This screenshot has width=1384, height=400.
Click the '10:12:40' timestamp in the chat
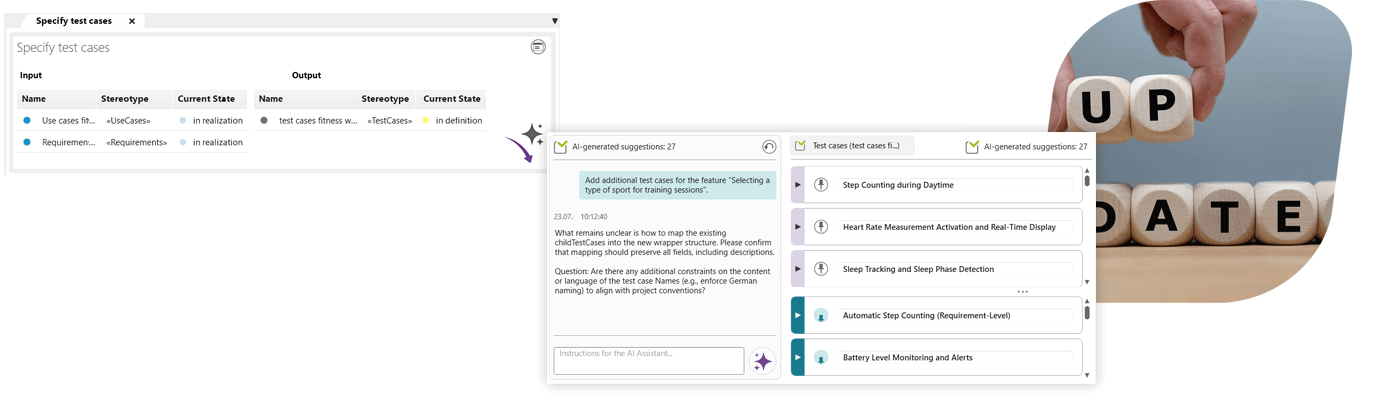[x=594, y=216]
